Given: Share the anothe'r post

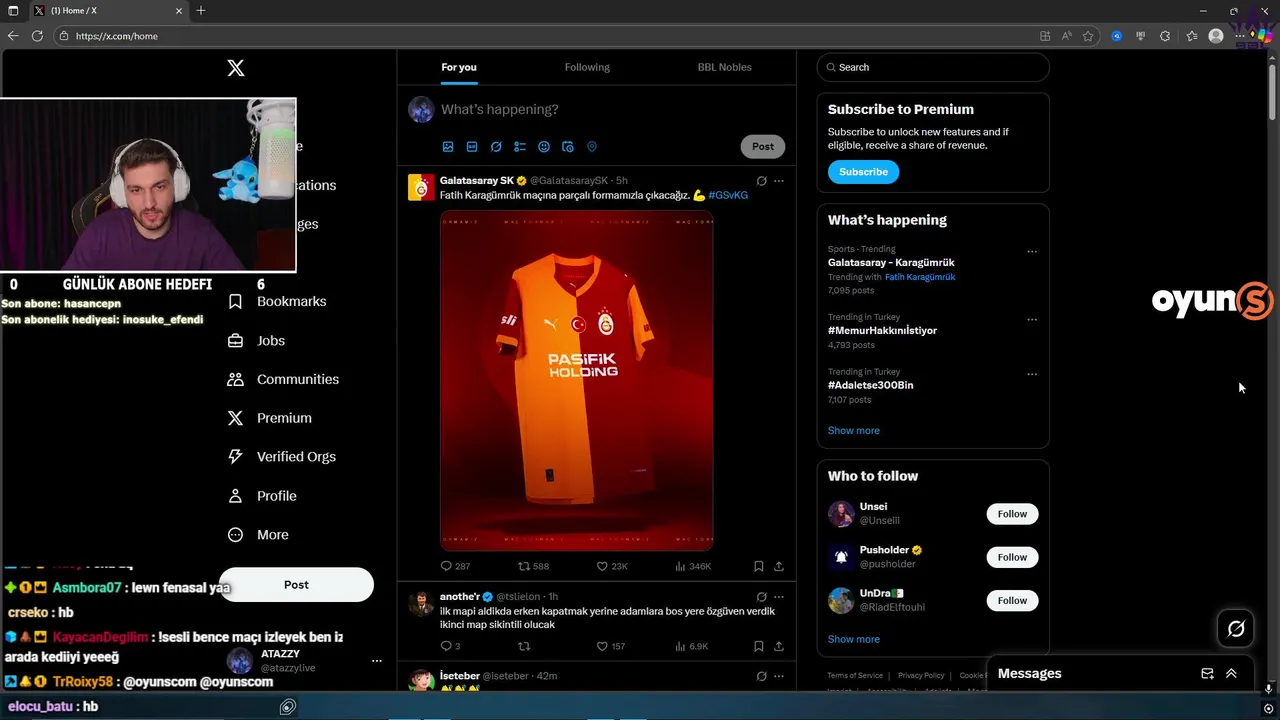Looking at the screenshot, I should pyautogui.click(x=779, y=646).
